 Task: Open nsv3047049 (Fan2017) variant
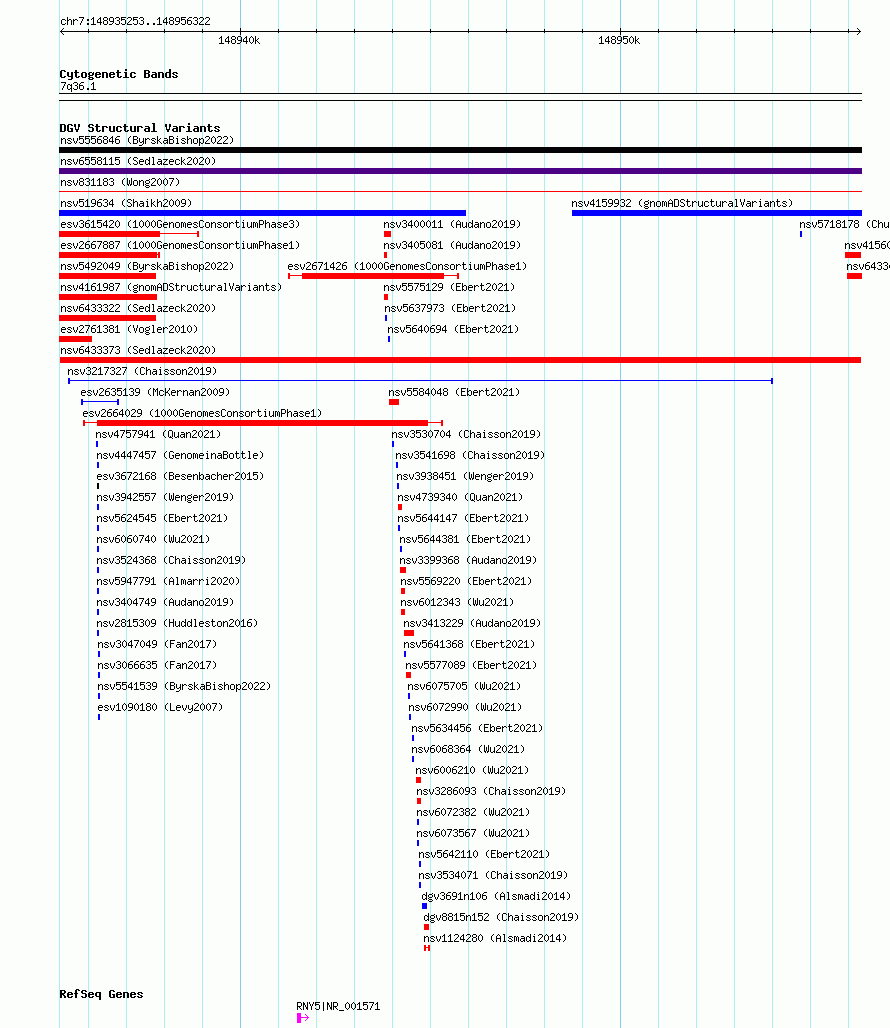(x=157, y=644)
